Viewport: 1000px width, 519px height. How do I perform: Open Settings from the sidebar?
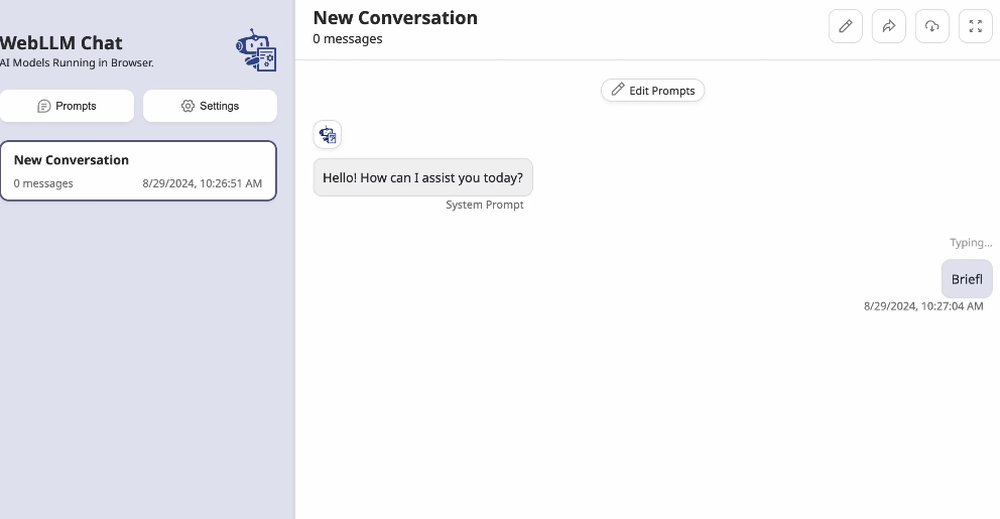coord(210,106)
